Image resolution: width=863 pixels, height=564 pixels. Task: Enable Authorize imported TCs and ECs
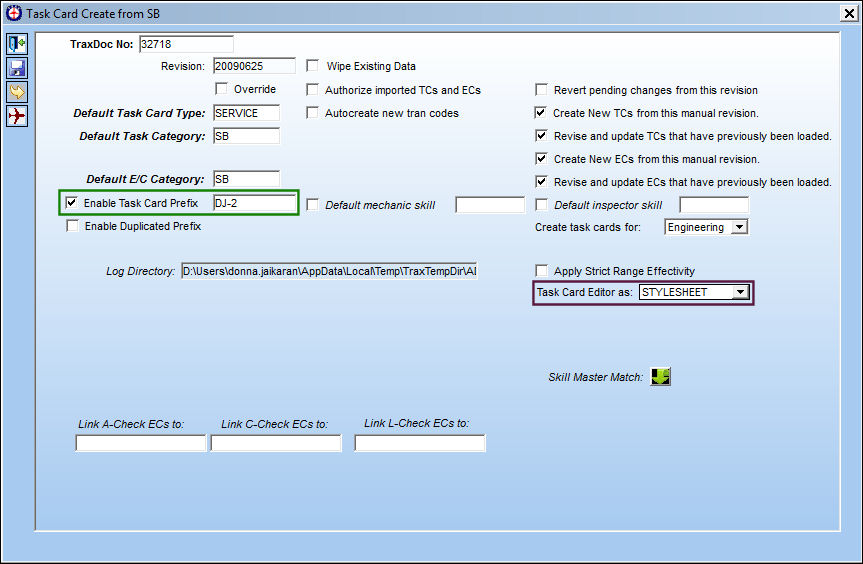point(313,90)
